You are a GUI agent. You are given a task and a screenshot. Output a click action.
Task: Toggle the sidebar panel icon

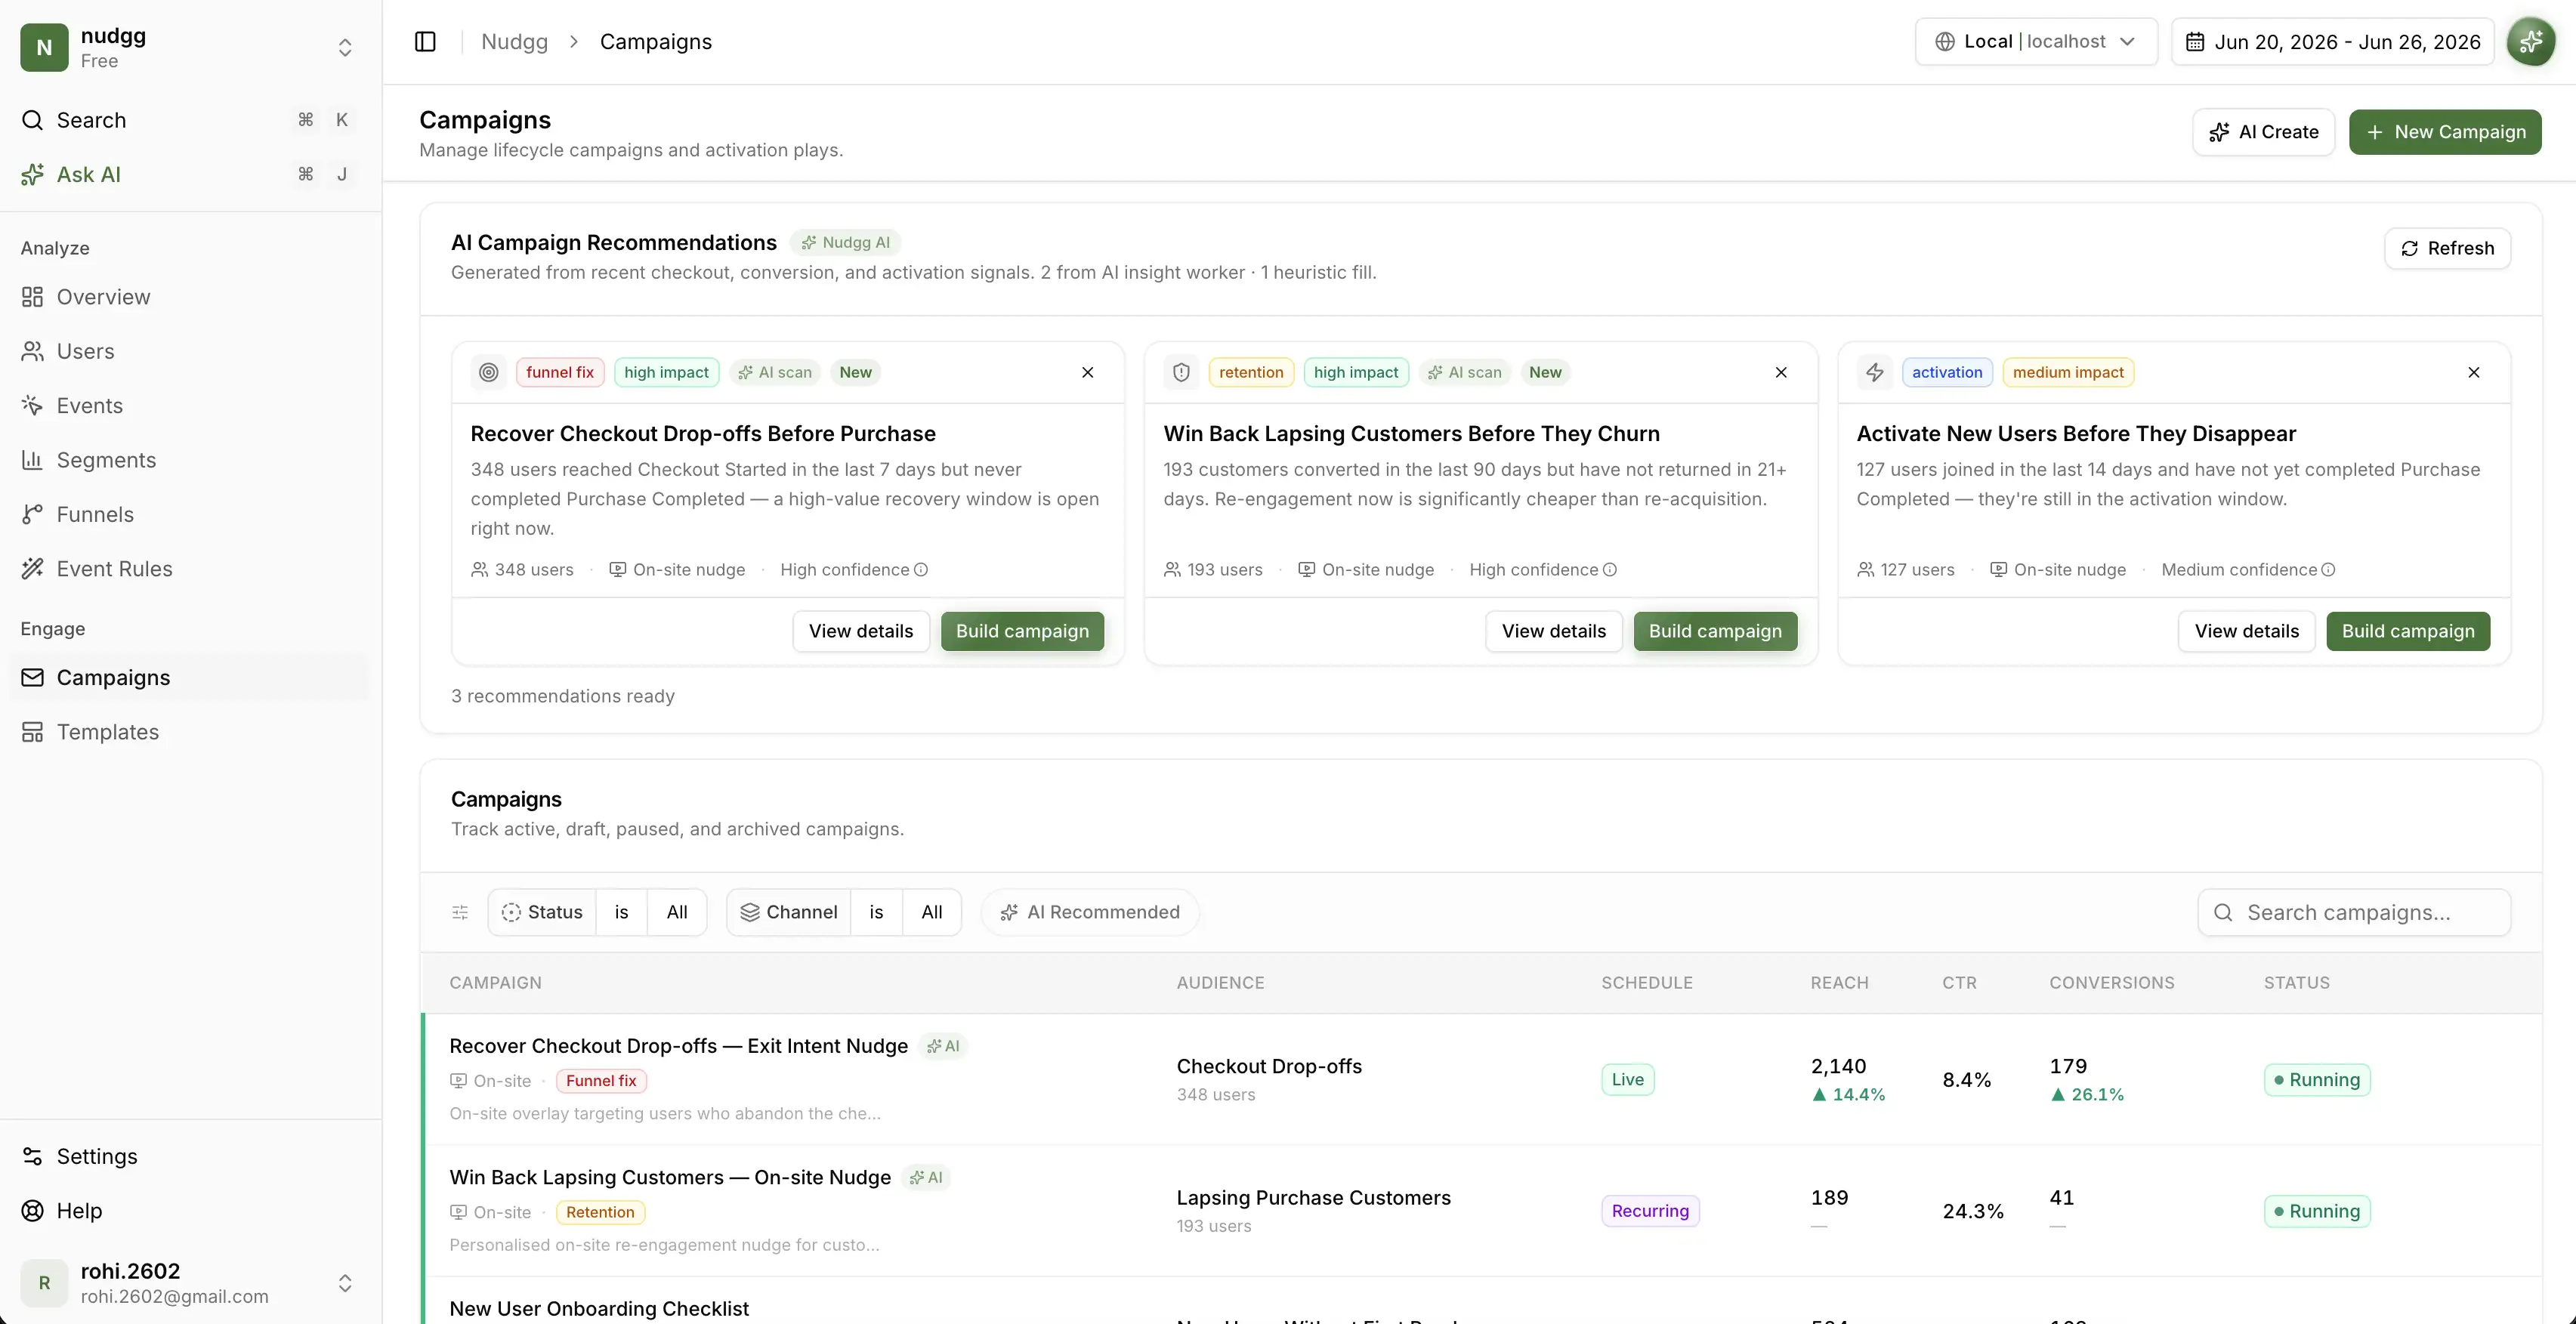pos(425,41)
